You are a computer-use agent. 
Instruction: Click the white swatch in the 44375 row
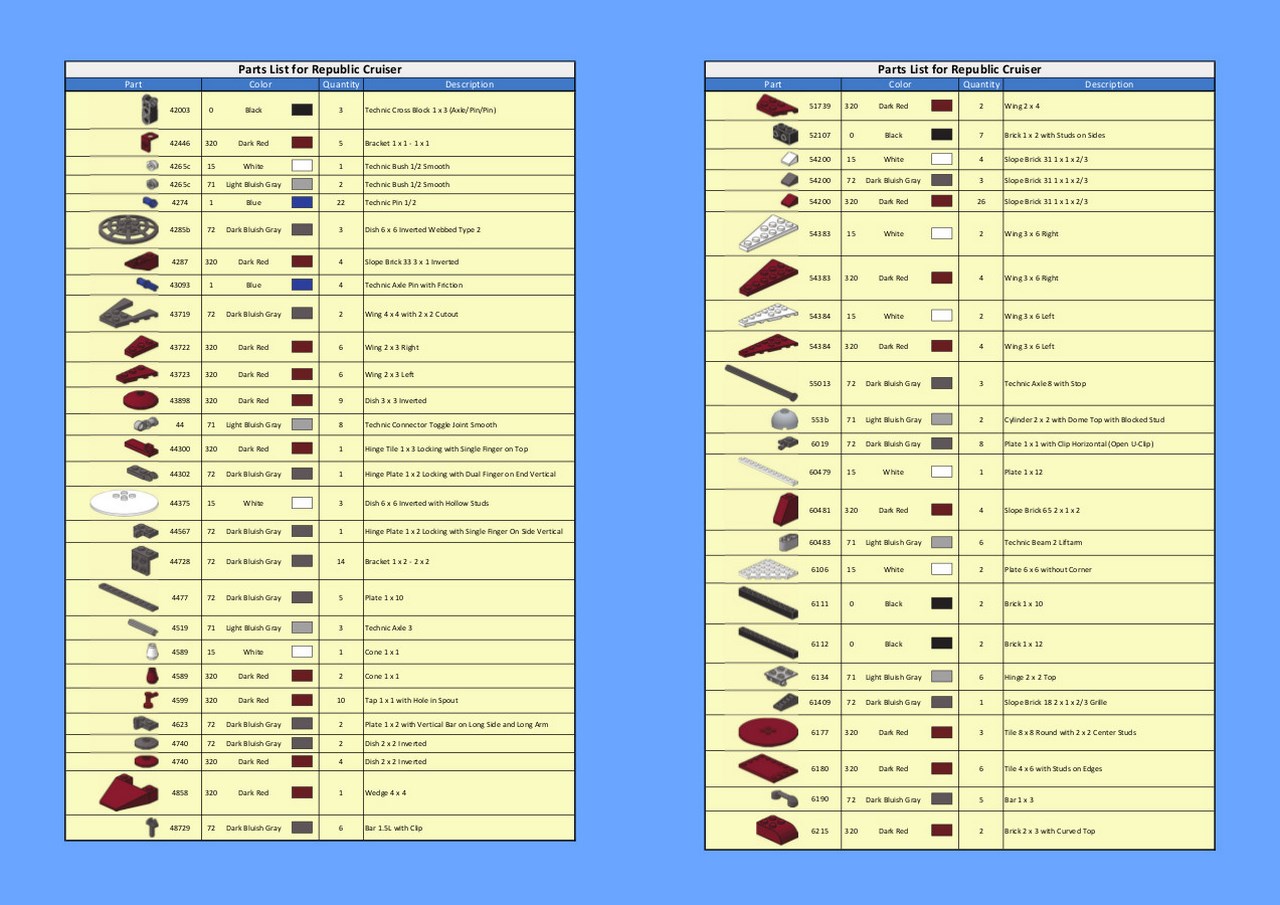[302, 503]
